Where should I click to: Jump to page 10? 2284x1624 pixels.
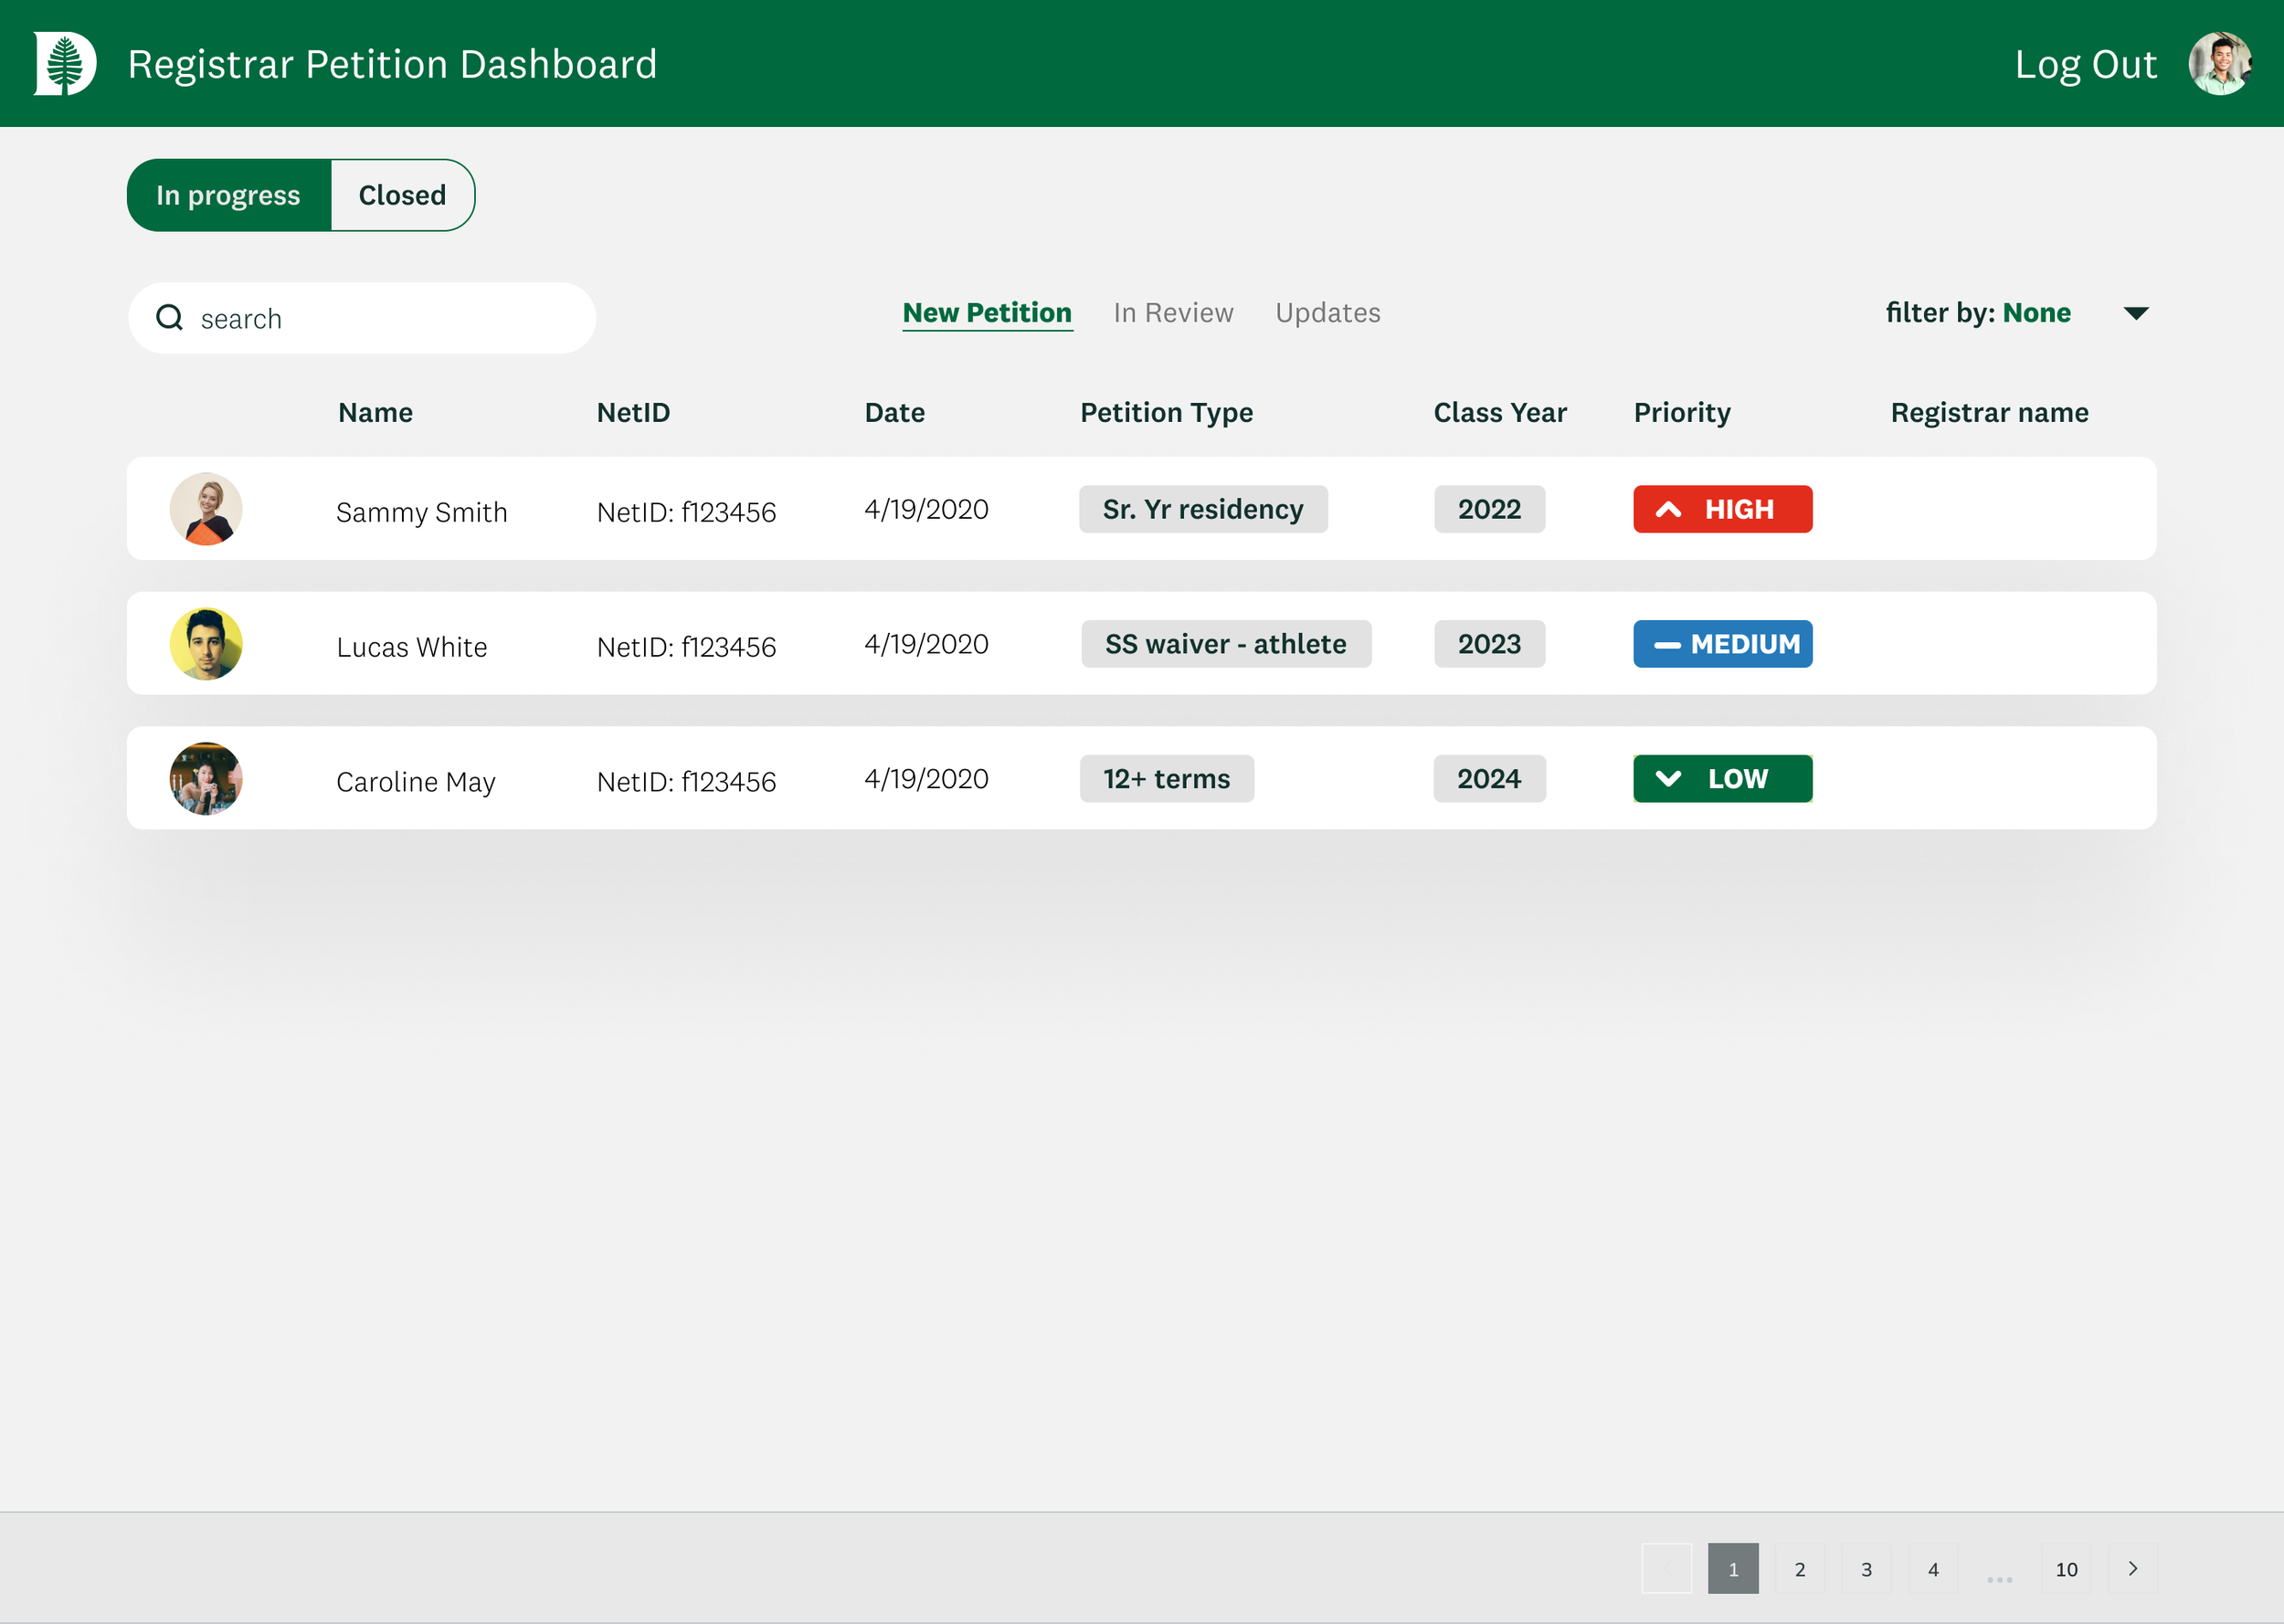pyautogui.click(x=2066, y=1568)
